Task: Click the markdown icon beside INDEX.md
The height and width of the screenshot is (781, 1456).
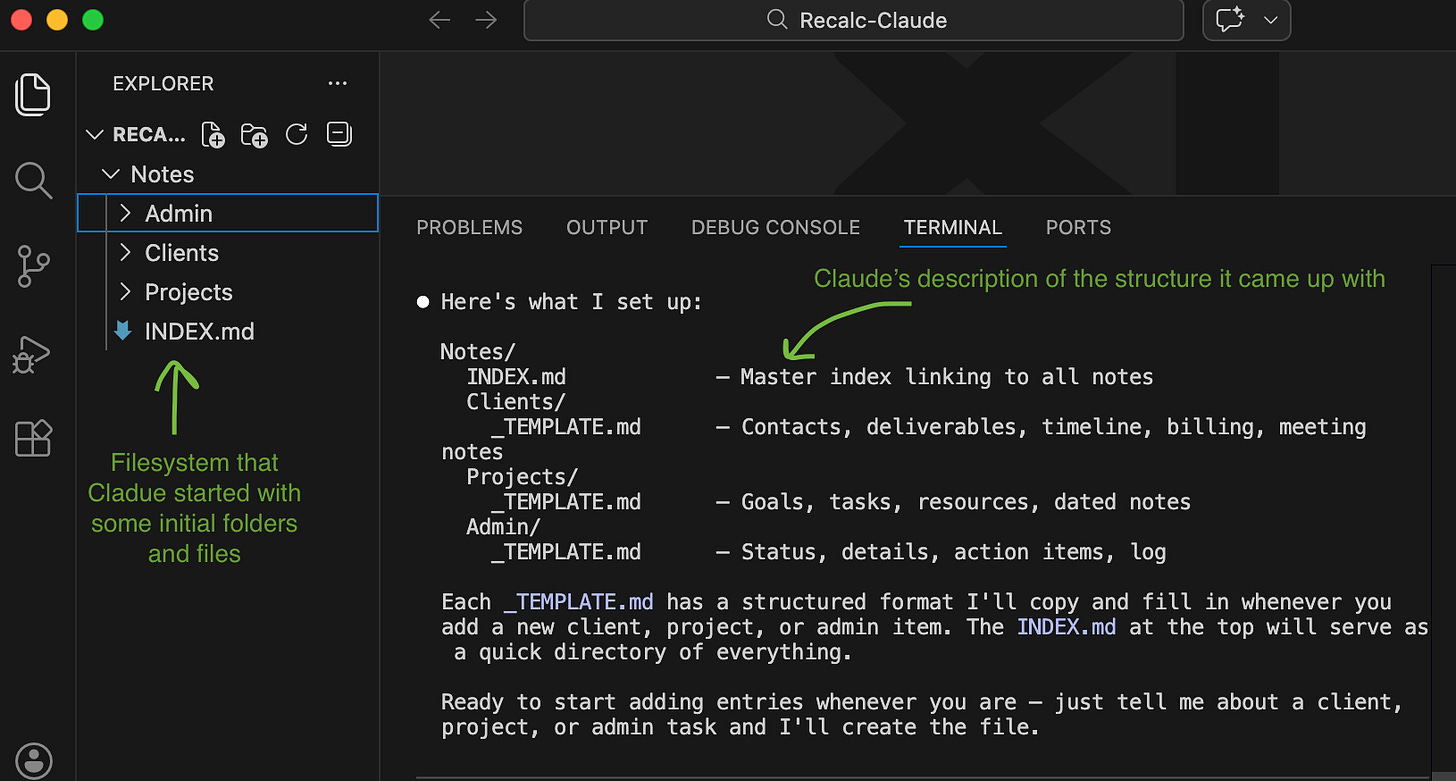Action: (x=123, y=331)
